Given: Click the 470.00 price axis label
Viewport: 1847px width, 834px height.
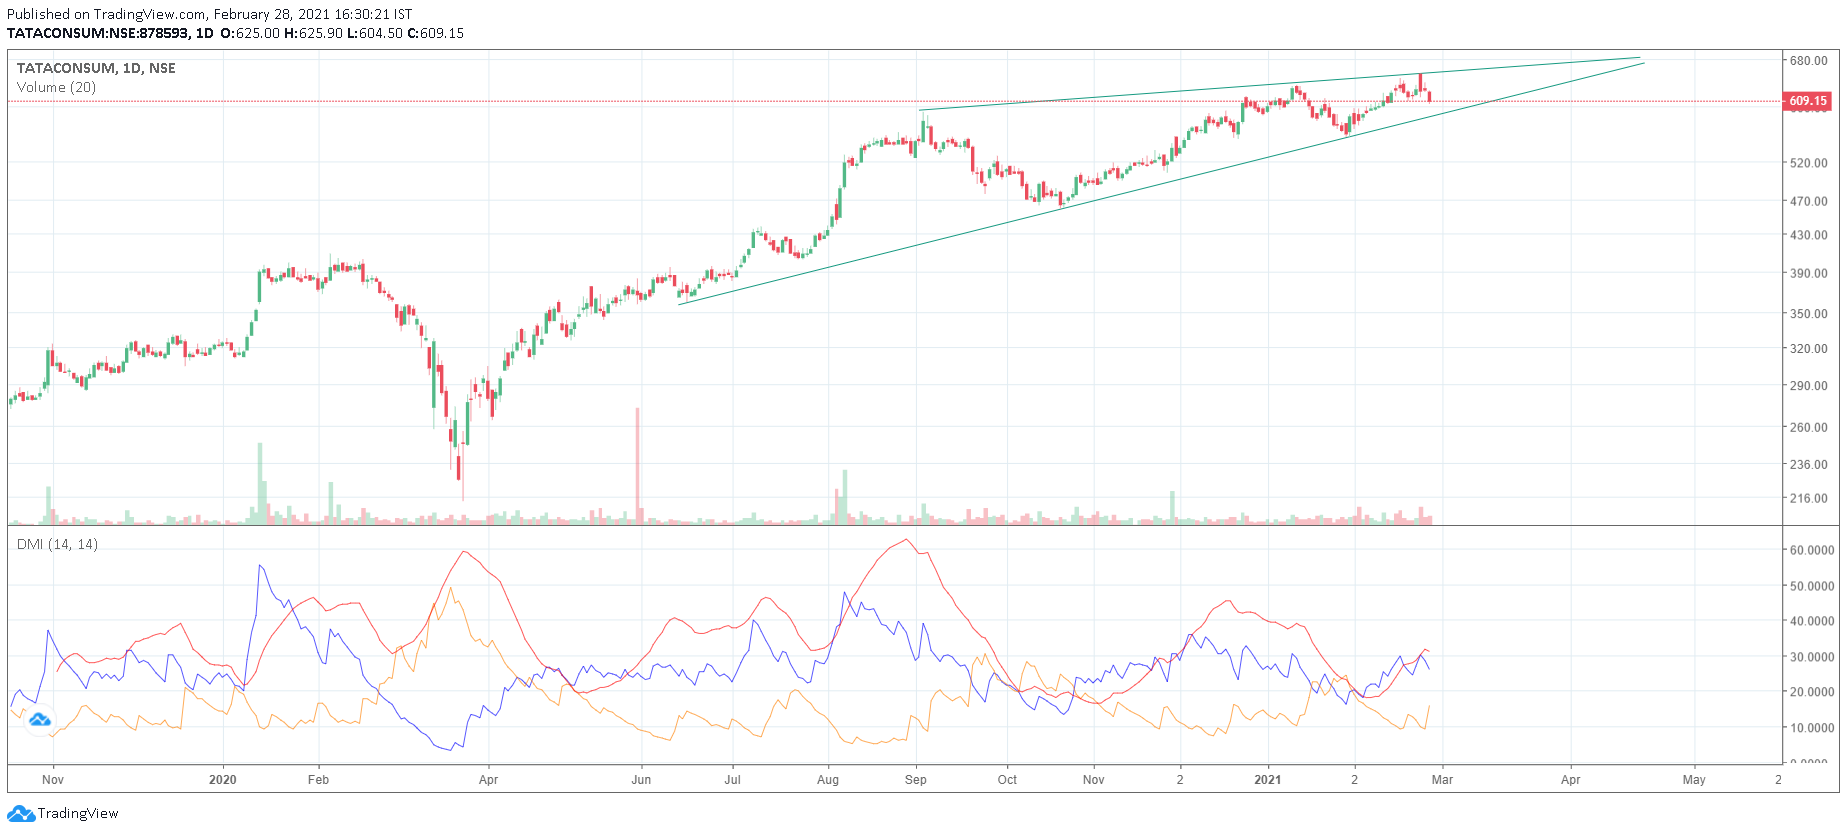Looking at the screenshot, I should 1808,201.
